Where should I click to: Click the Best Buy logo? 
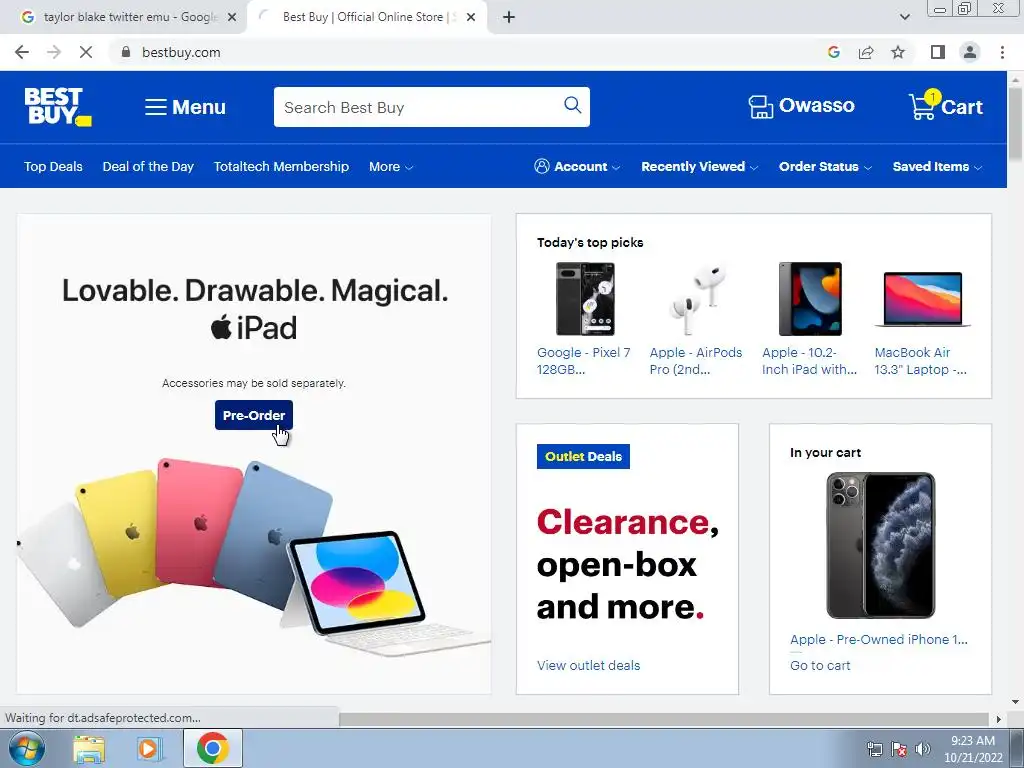[x=57, y=106]
